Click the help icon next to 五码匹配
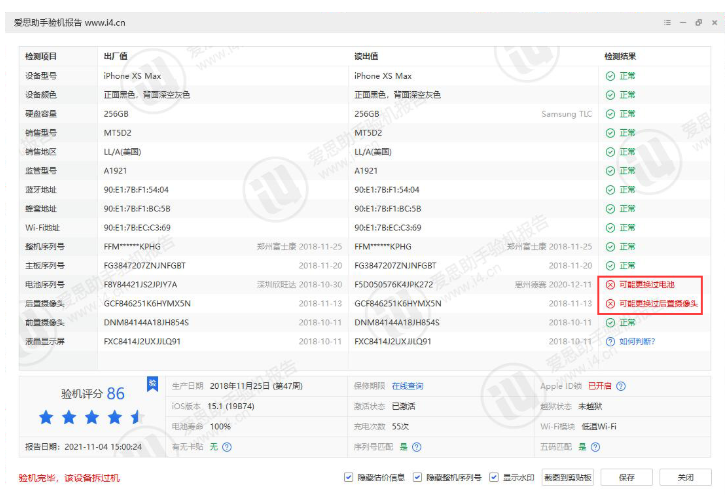The width and height of the screenshot is (726, 495). pyautogui.click(x=595, y=447)
